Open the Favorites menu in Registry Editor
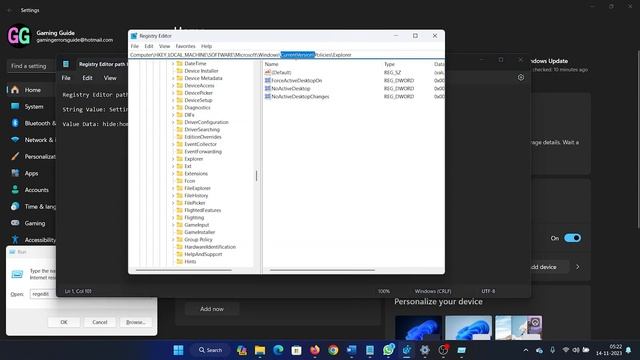 click(x=185, y=46)
